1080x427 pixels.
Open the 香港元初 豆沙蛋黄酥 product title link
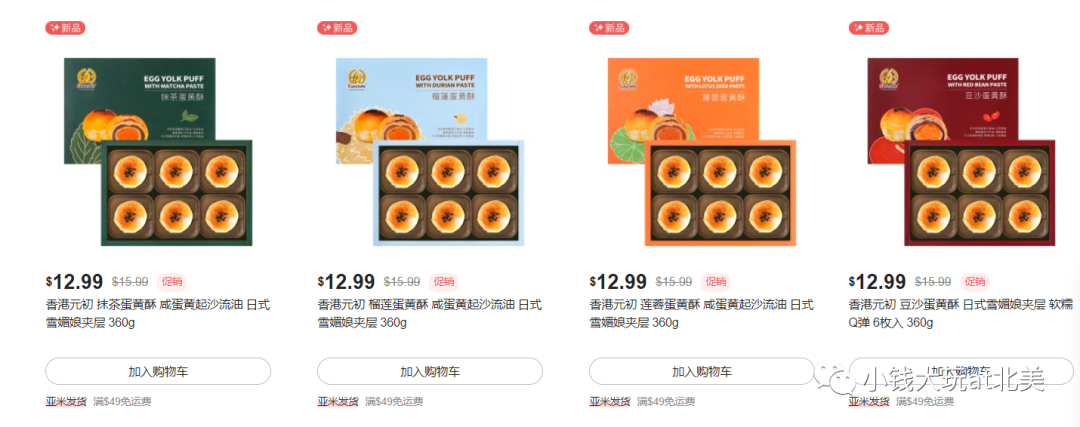click(961, 313)
